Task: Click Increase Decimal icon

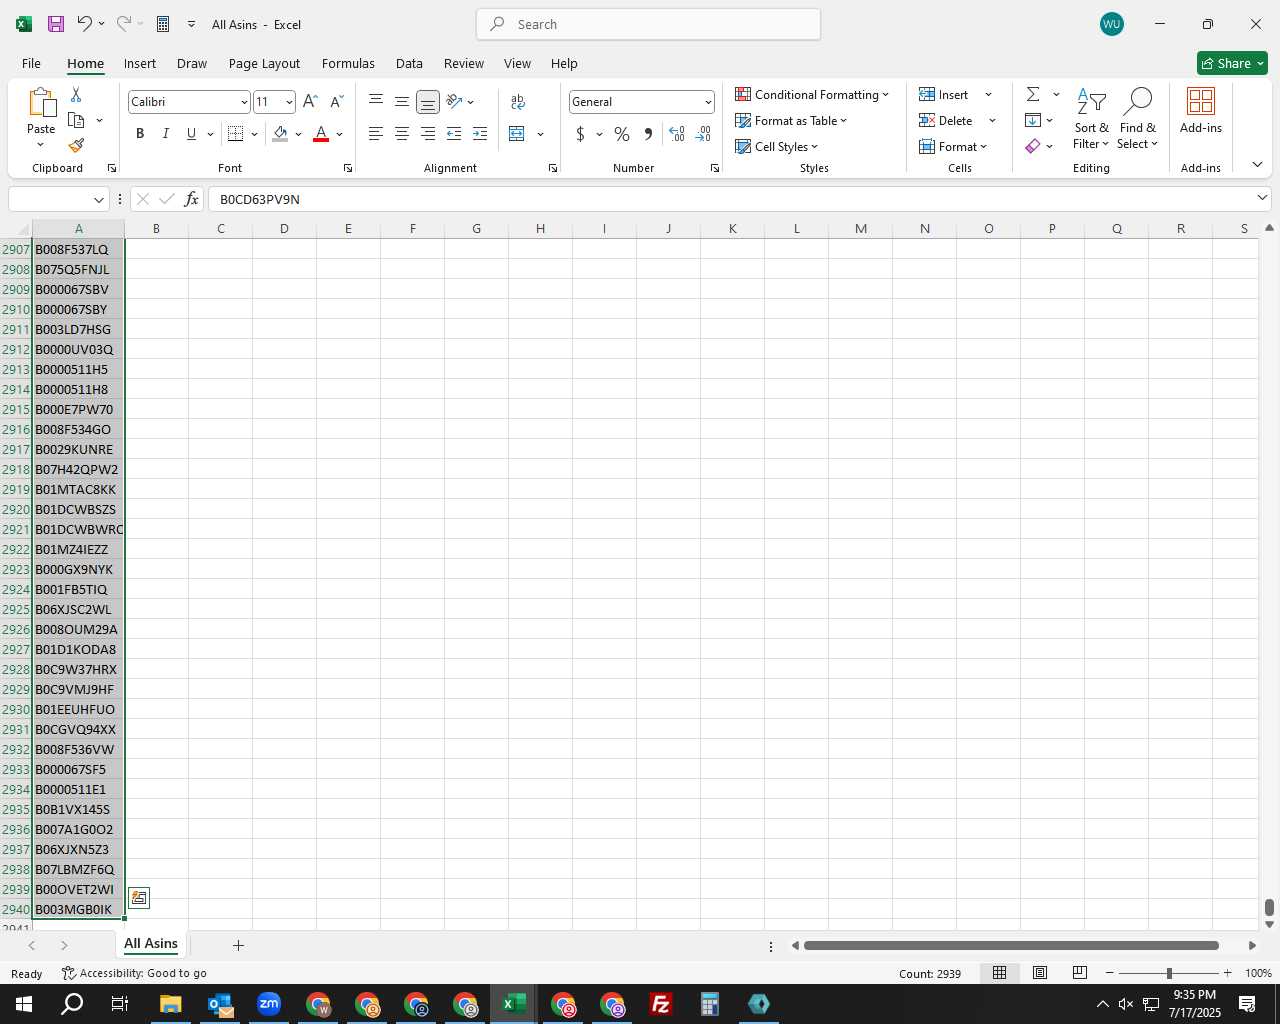Action: point(677,134)
